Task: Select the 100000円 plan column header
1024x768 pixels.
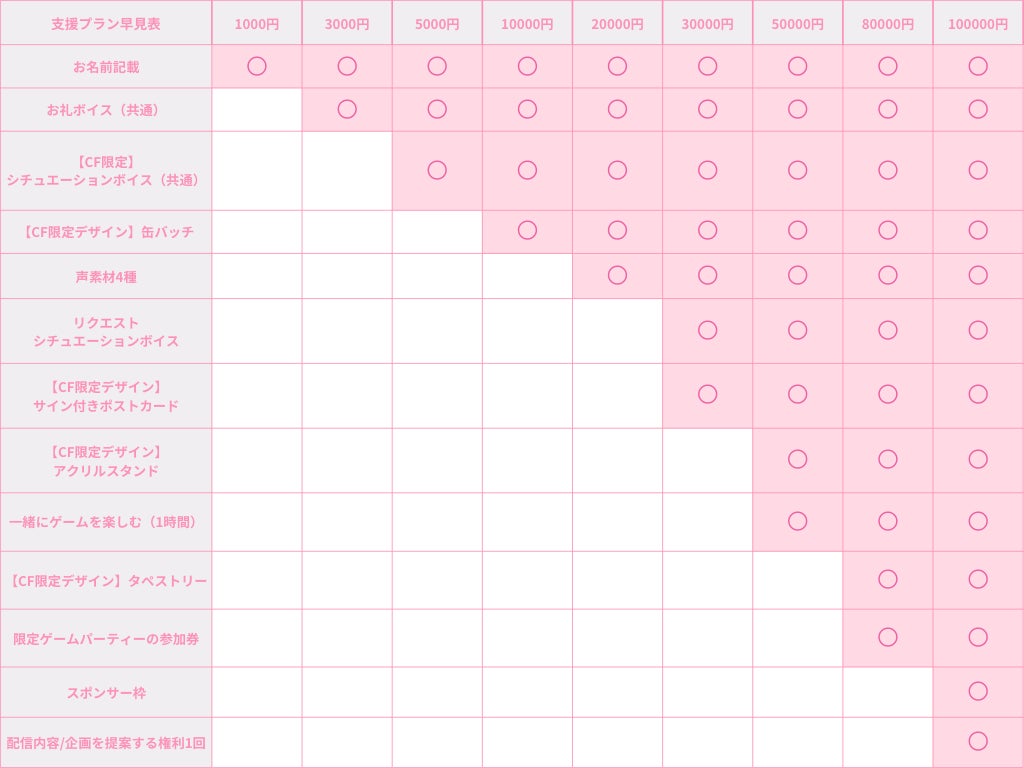Action: pos(978,23)
